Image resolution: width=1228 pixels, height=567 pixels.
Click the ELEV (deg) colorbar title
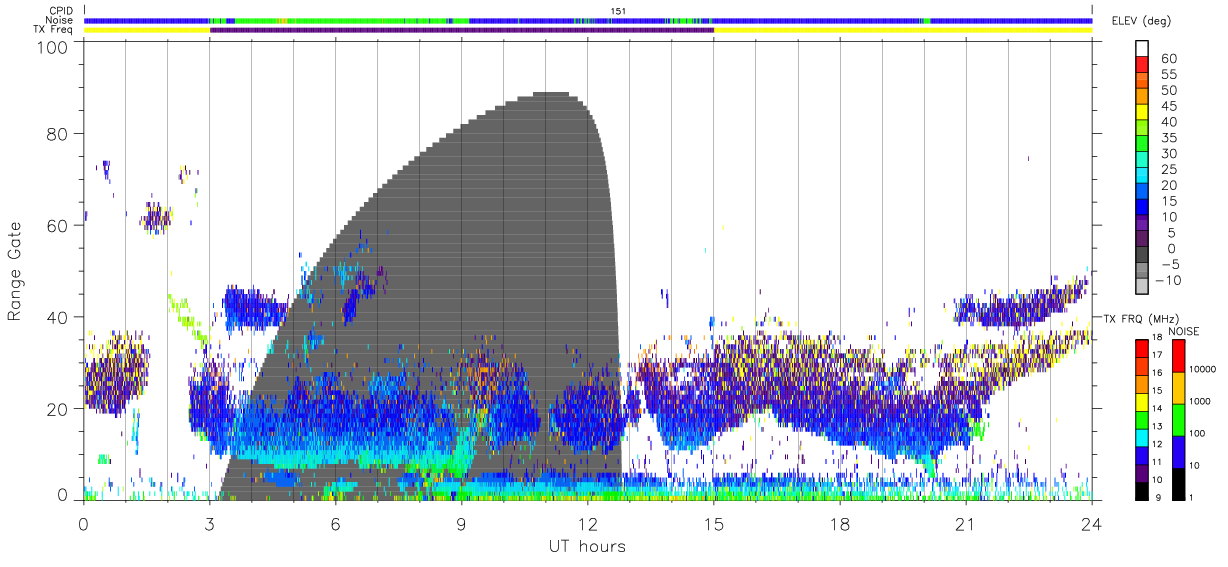point(1142,21)
